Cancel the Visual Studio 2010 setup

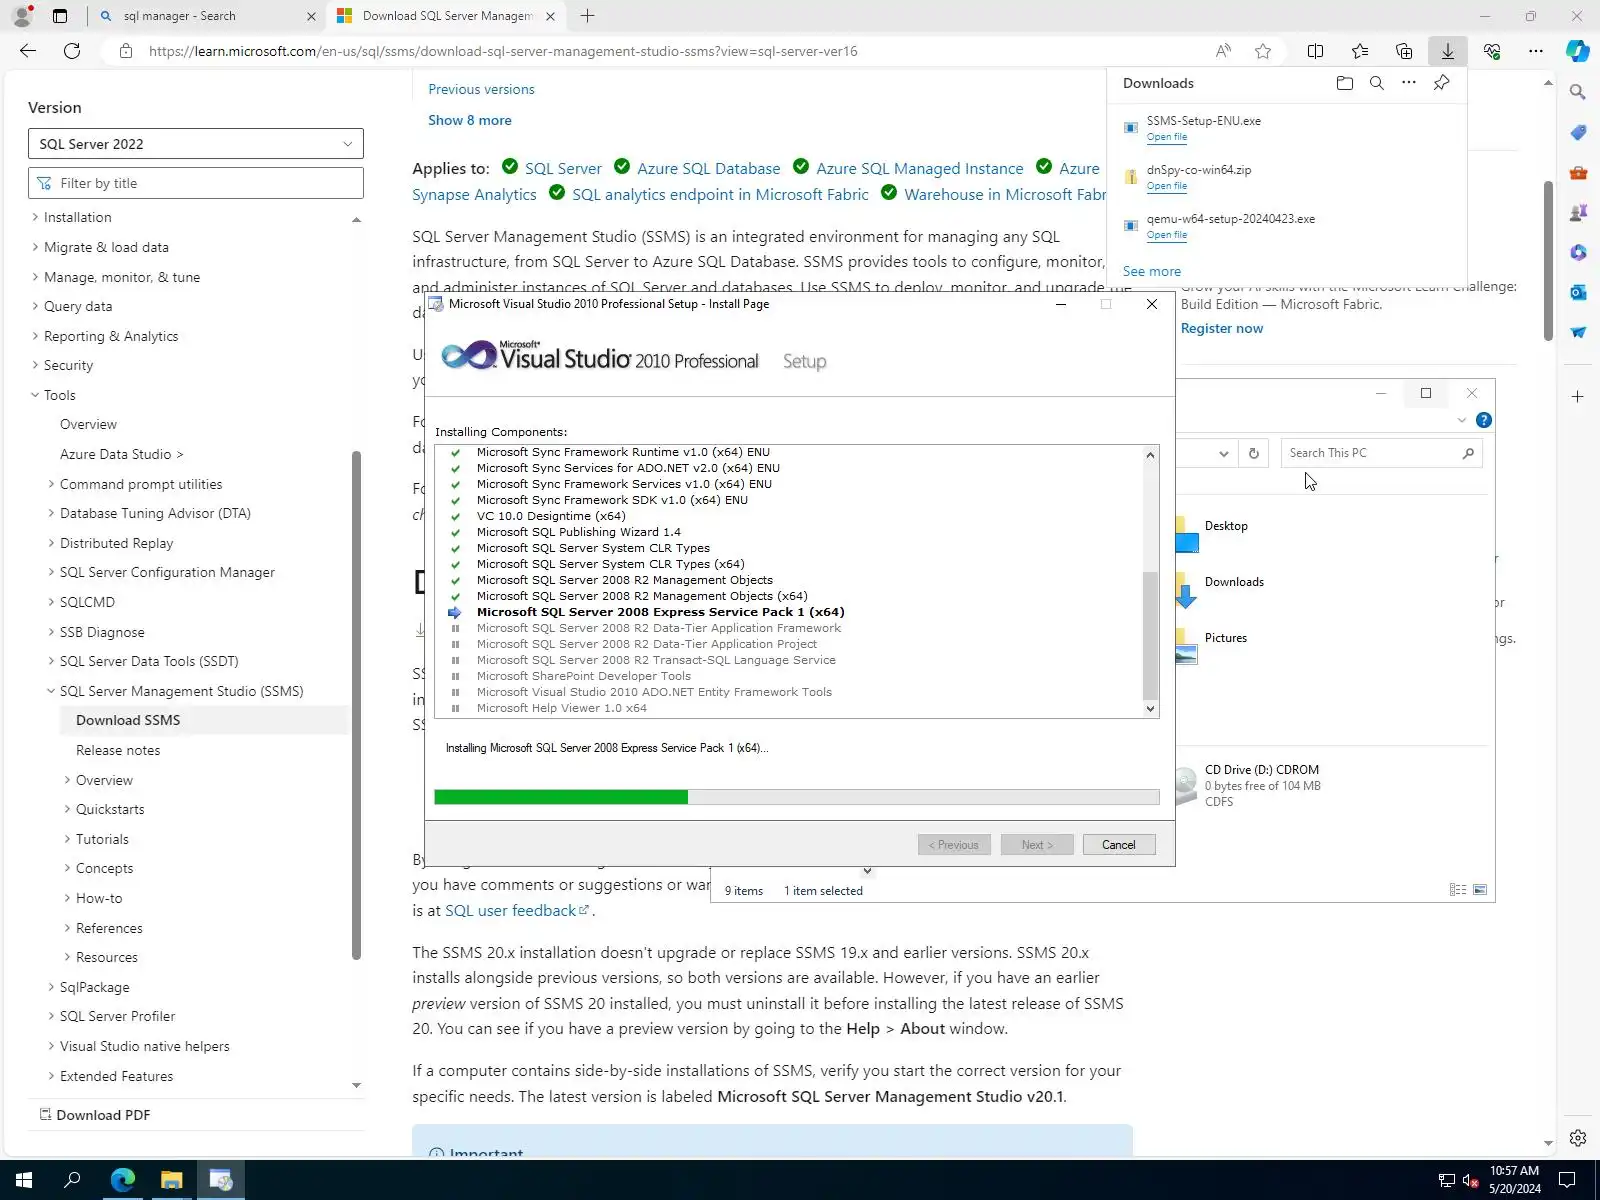tap(1119, 845)
